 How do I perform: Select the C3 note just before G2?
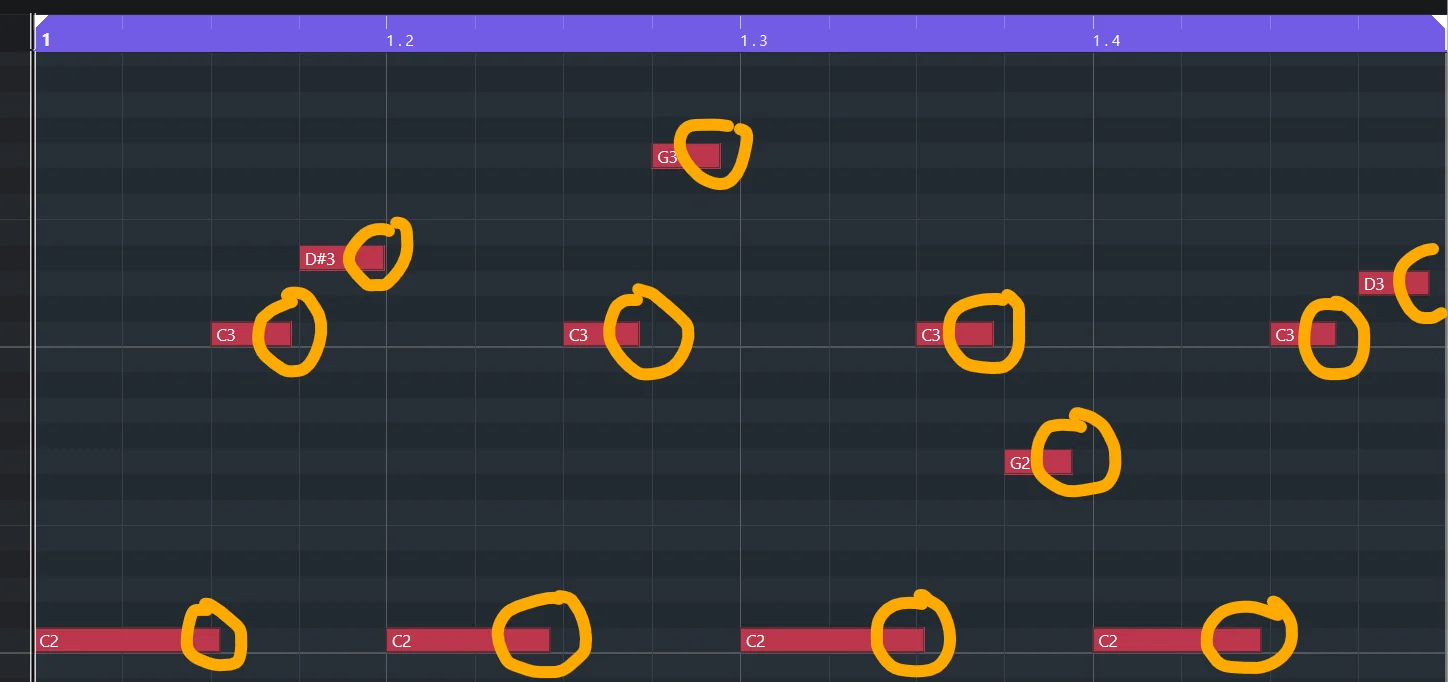[x=955, y=334]
